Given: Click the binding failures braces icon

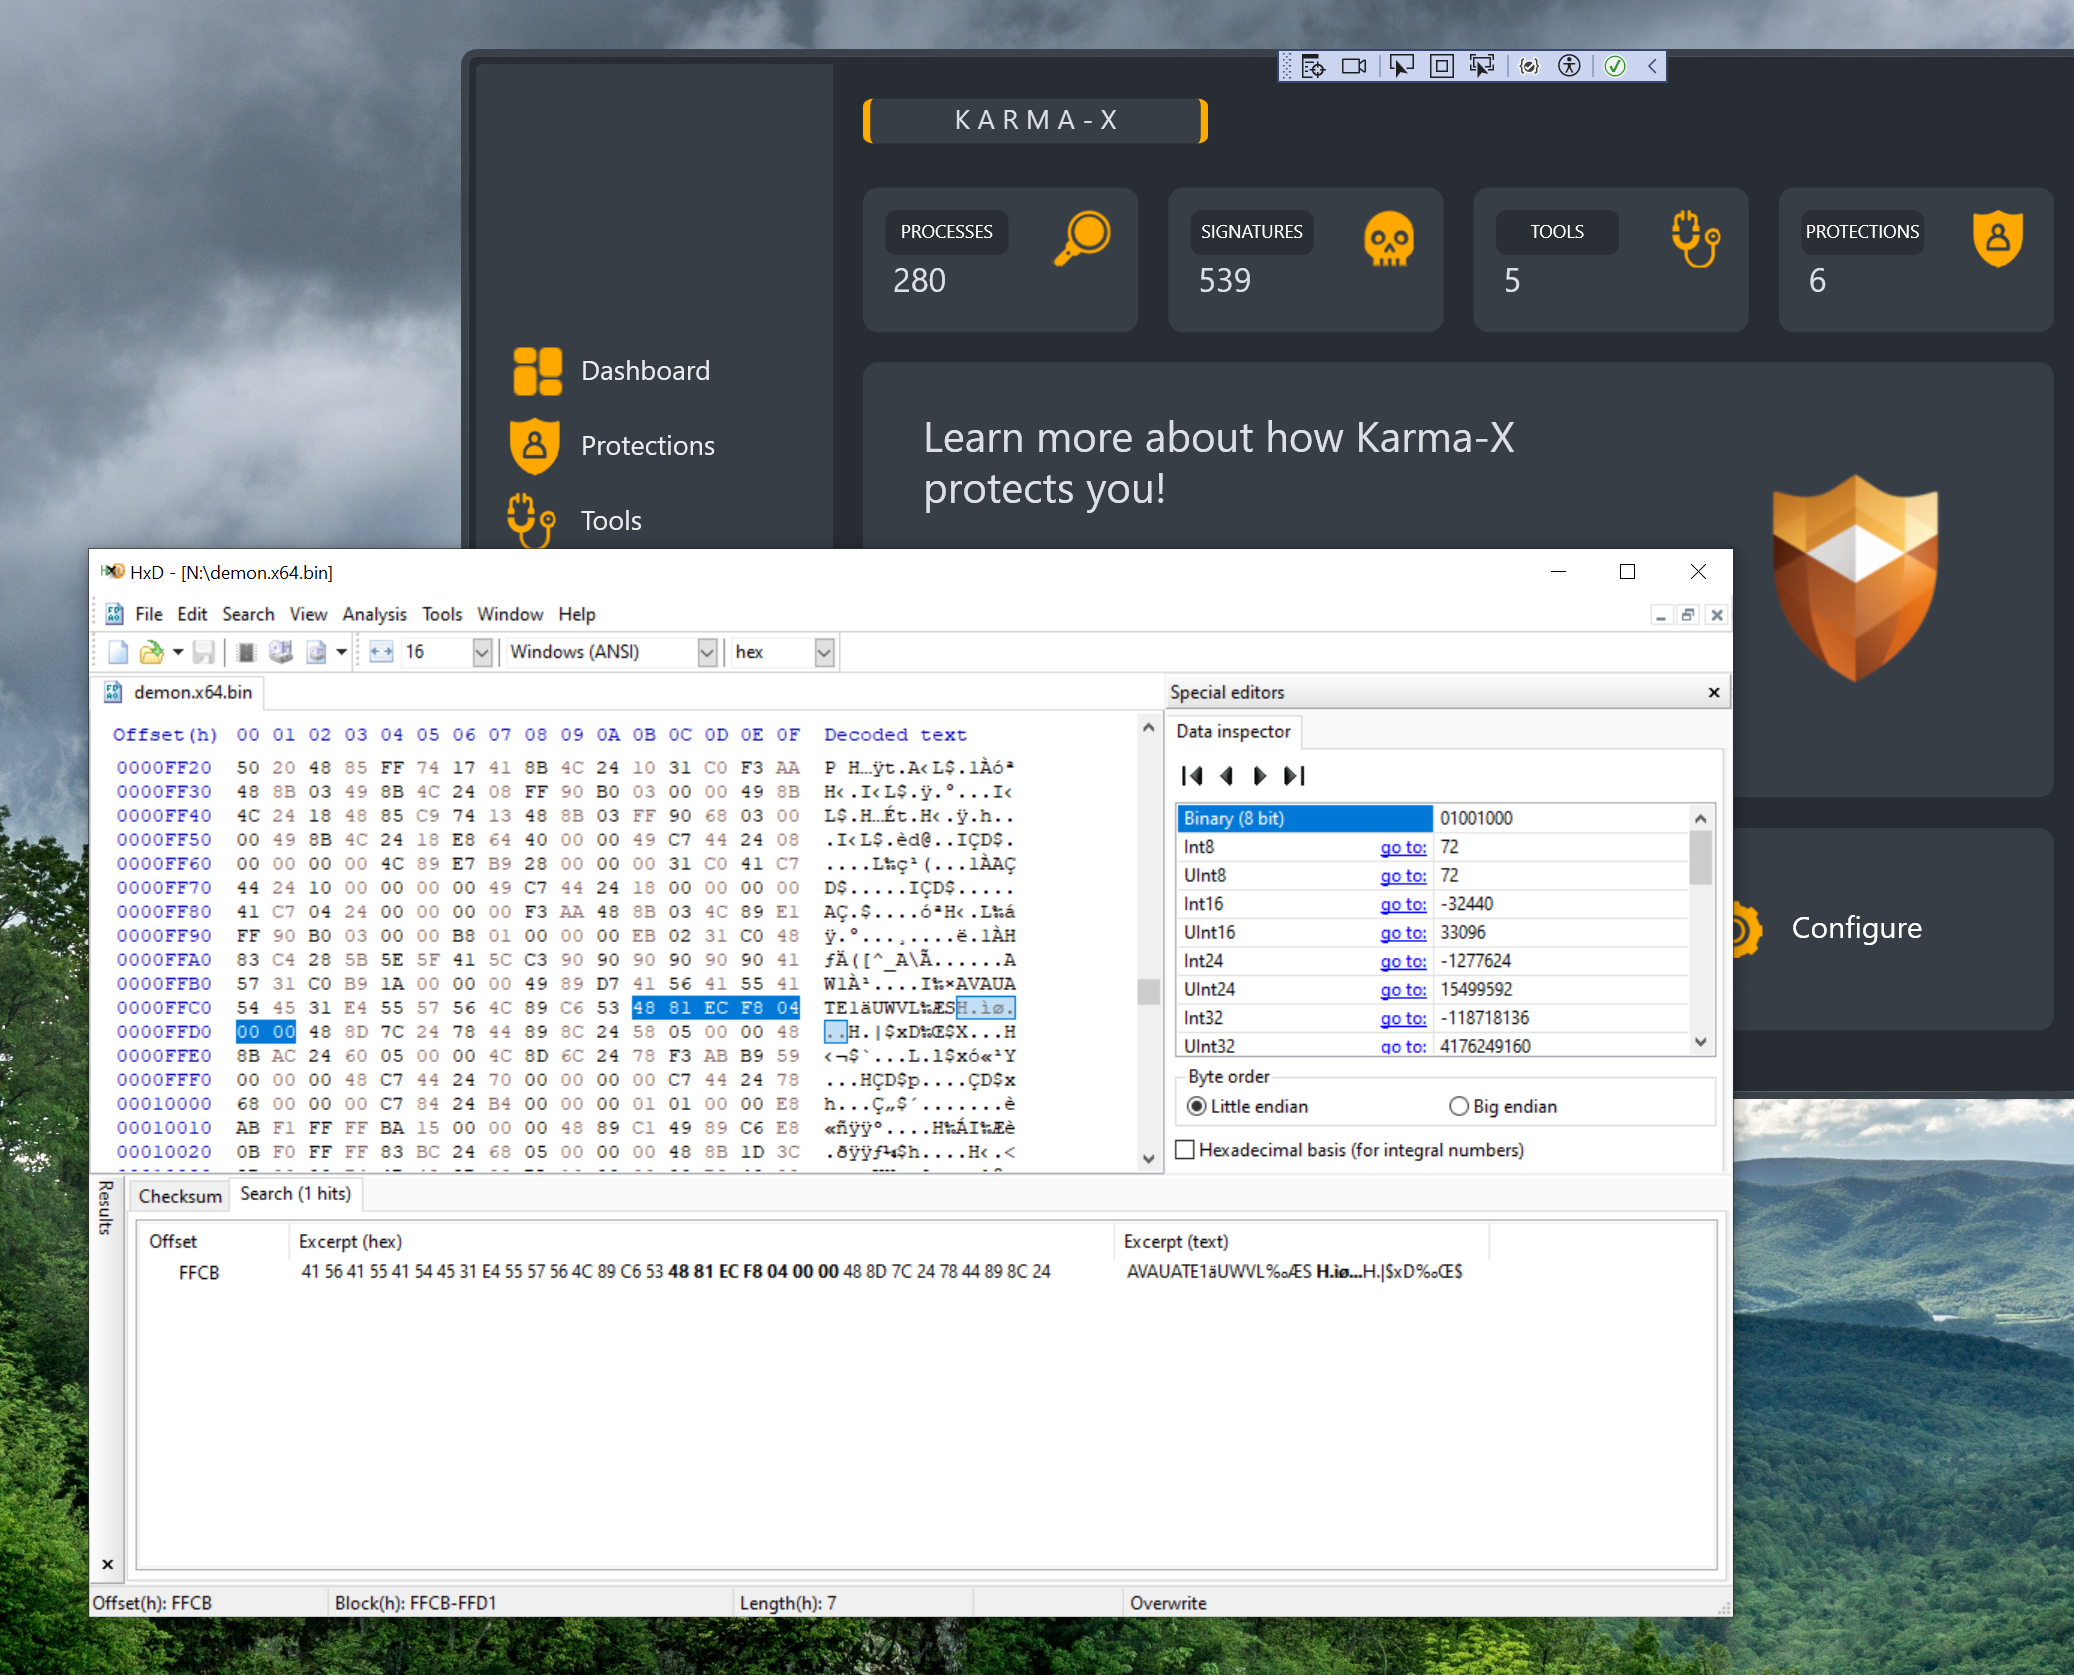Looking at the screenshot, I should [1529, 66].
